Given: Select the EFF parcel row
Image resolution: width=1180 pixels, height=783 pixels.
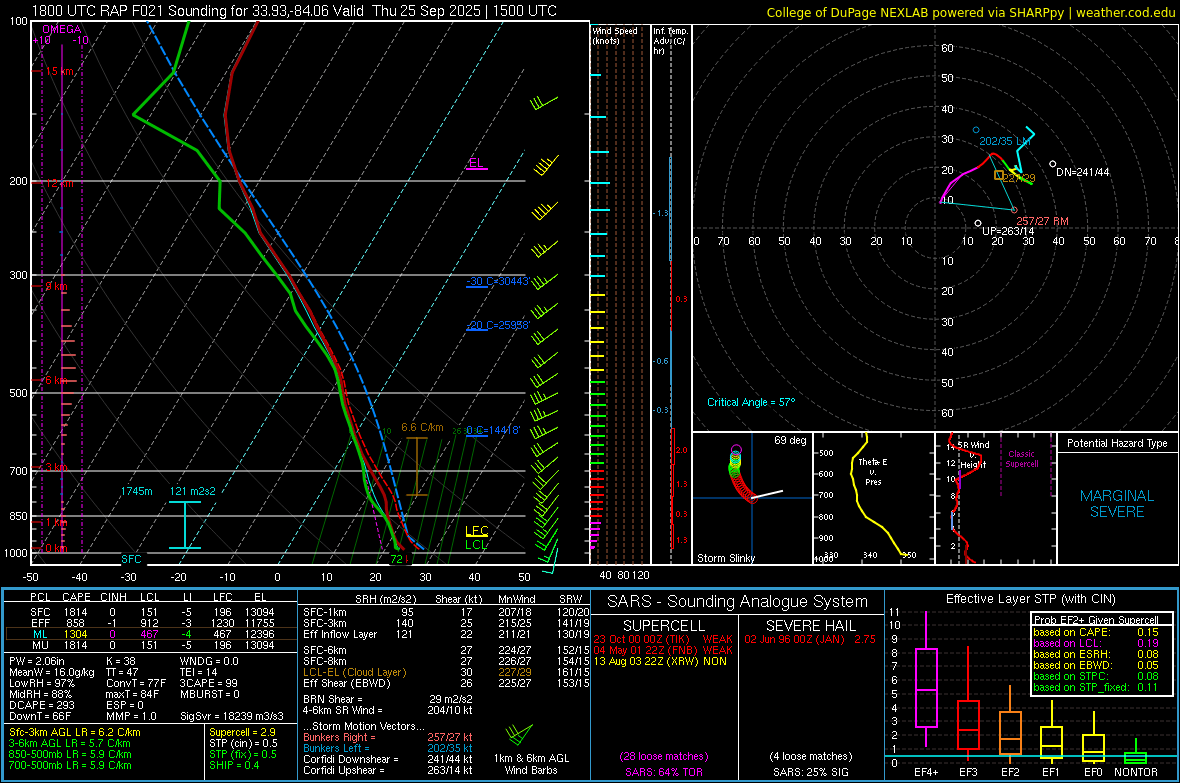Looking at the screenshot, I should click(151, 623).
